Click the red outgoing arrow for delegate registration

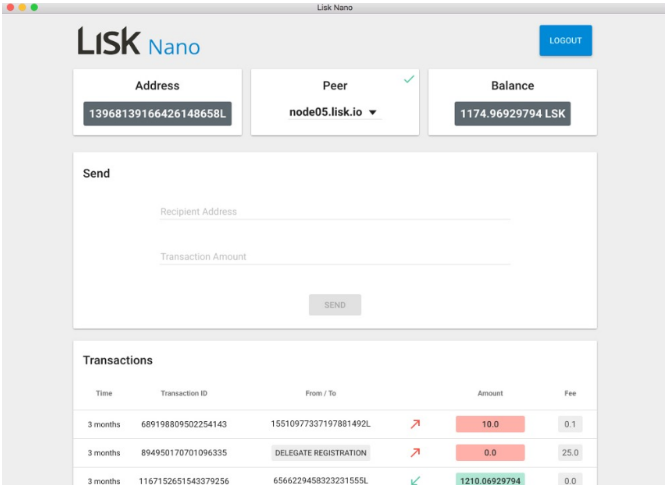pos(415,453)
